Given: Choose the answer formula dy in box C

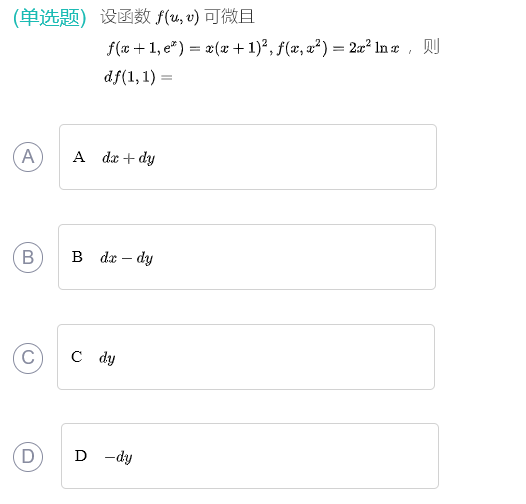Looking at the screenshot, I should pyautogui.click(x=107, y=358).
